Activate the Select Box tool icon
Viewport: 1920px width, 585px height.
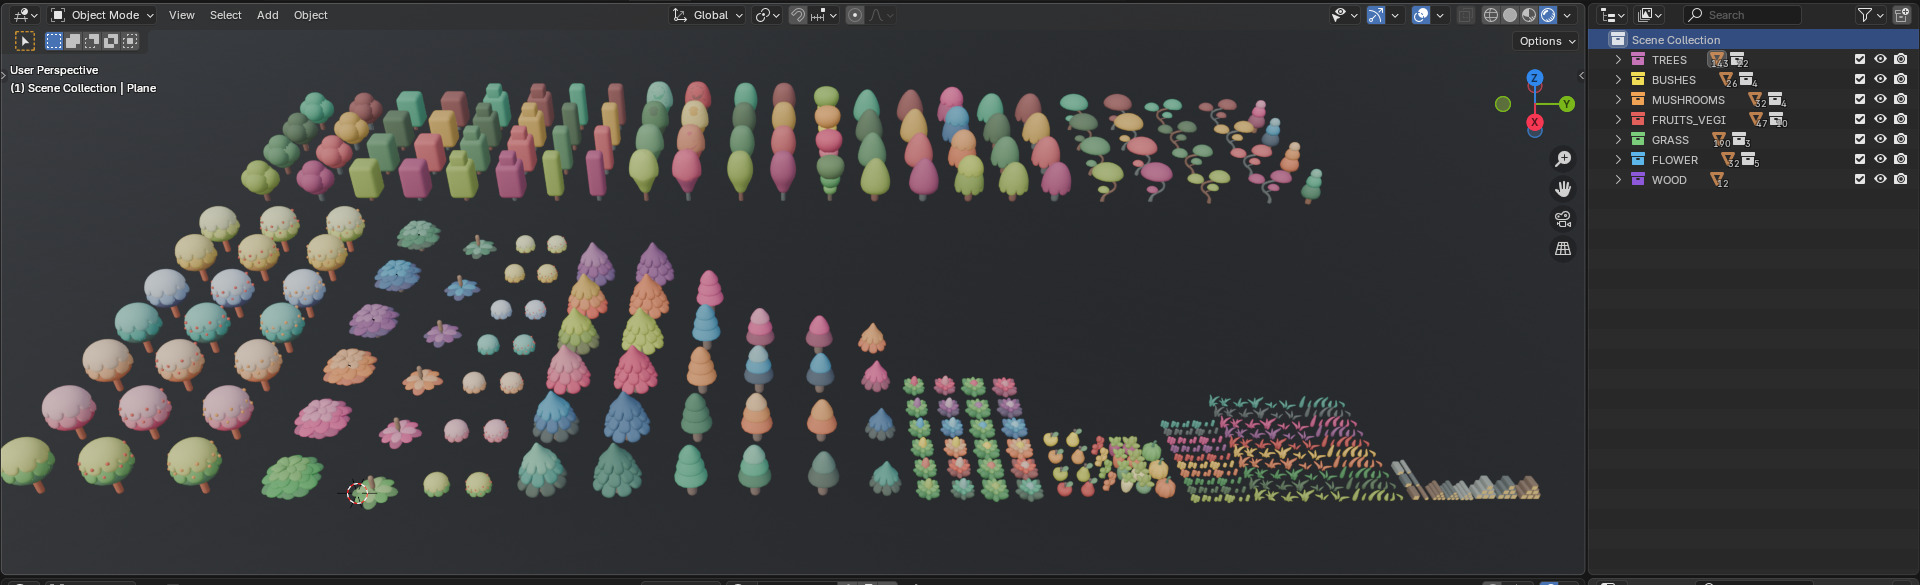[25, 41]
